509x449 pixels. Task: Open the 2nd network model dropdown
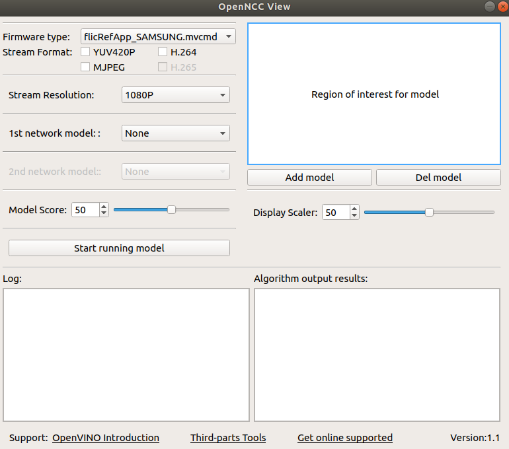point(175,172)
